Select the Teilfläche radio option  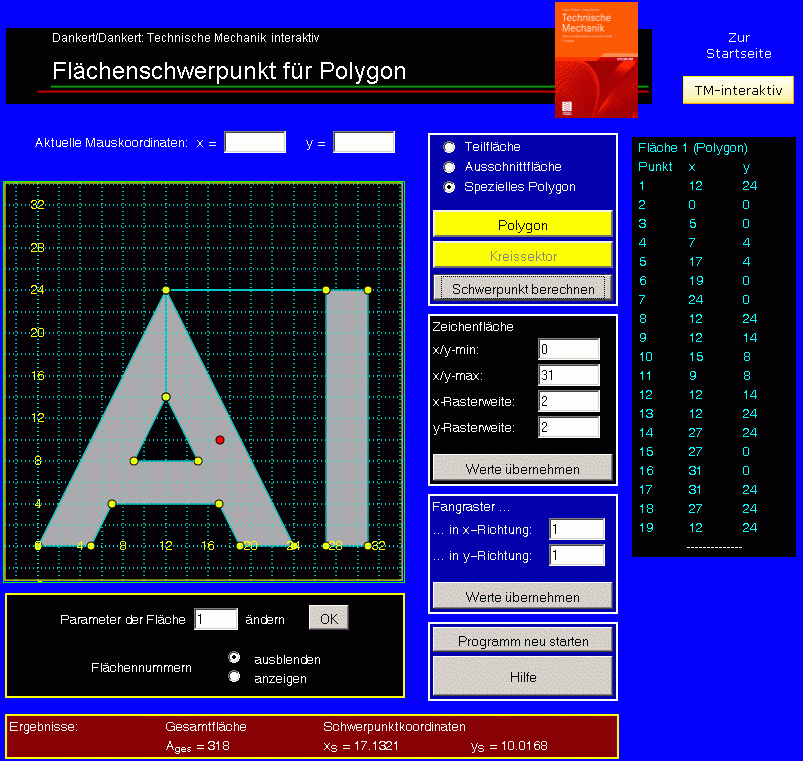[449, 147]
